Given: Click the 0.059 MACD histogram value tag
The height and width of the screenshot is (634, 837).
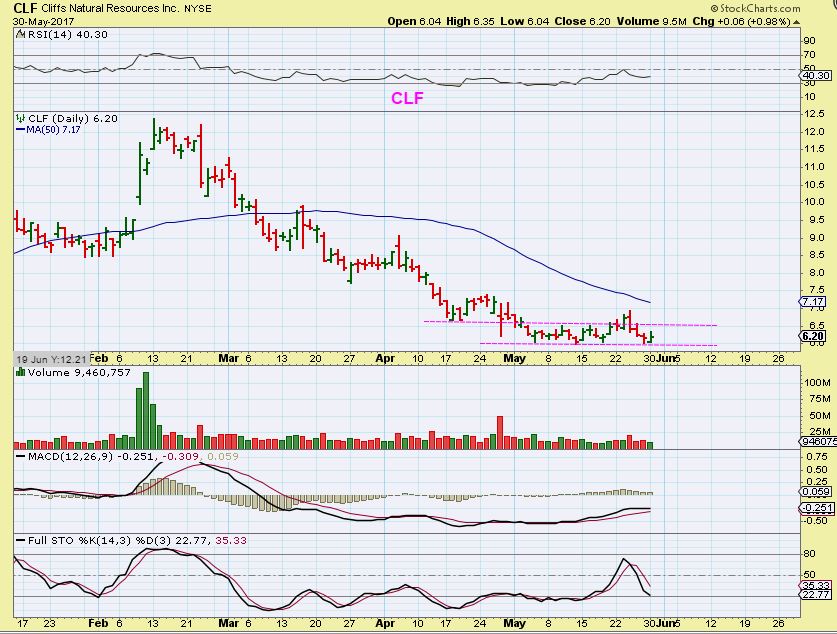Looking at the screenshot, I should coord(817,492).
